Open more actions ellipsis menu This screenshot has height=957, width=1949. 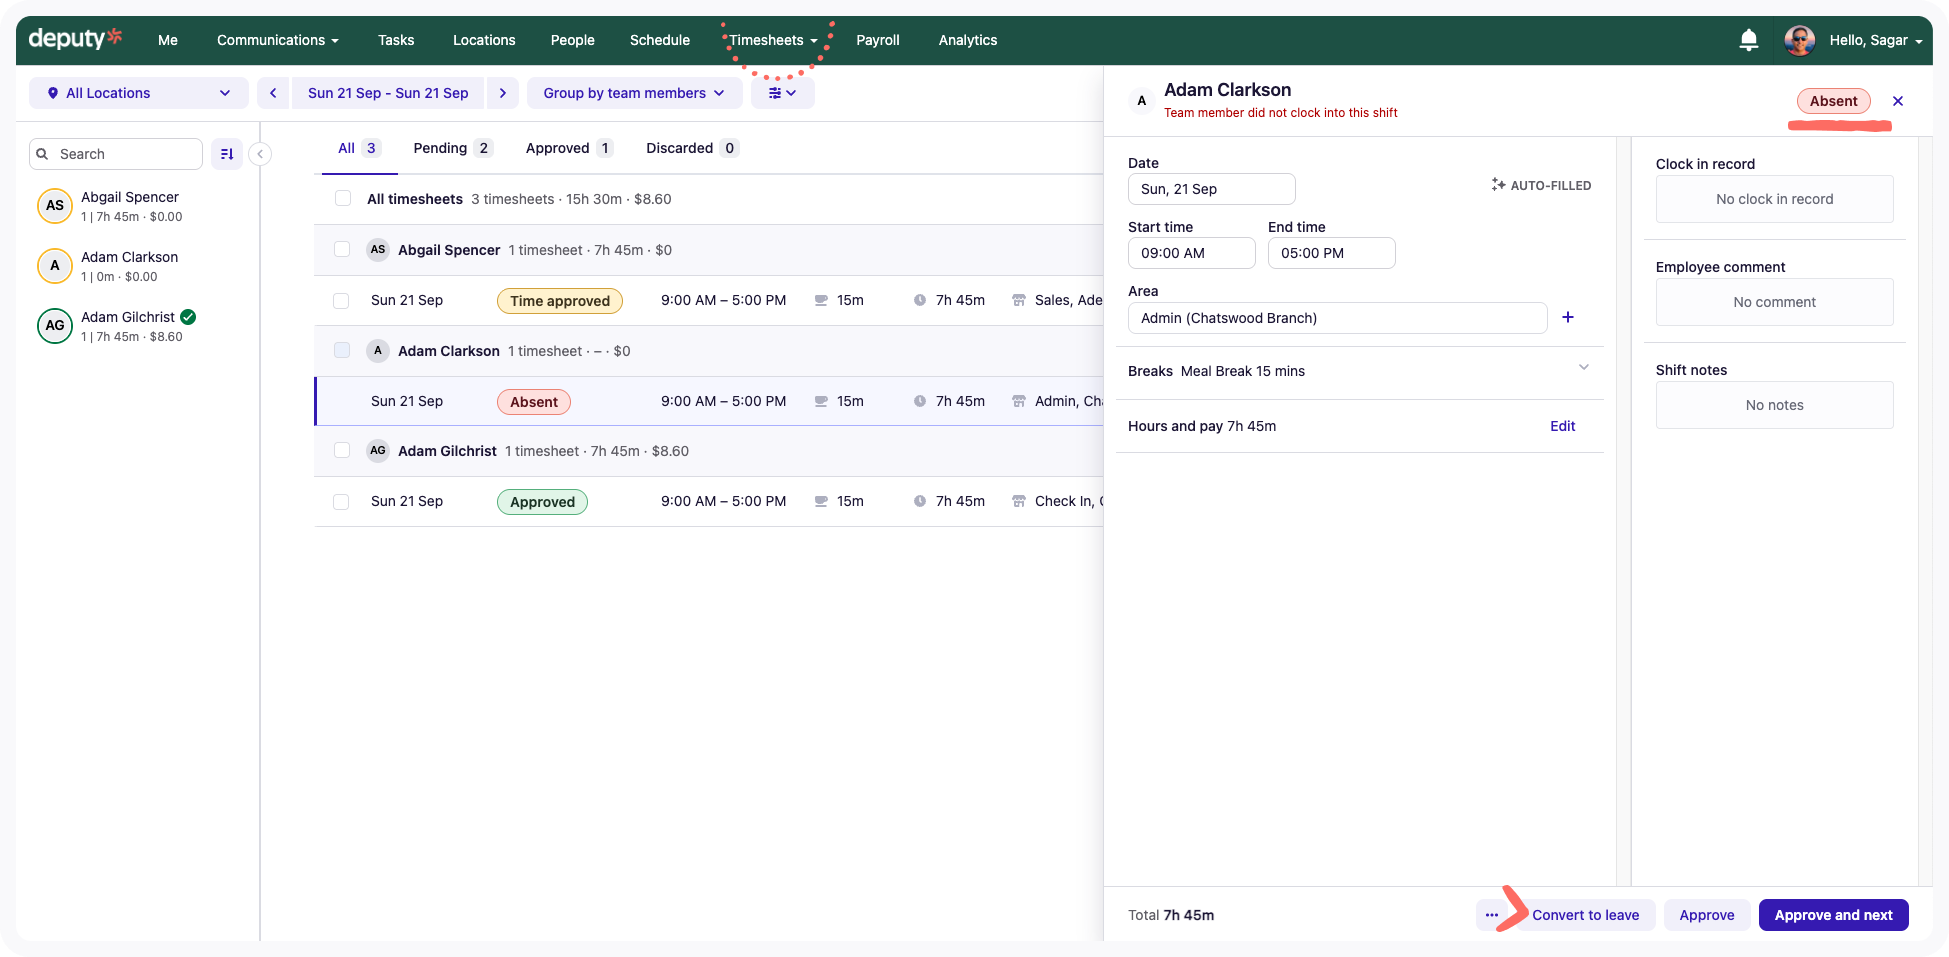tap(1492, 915)
